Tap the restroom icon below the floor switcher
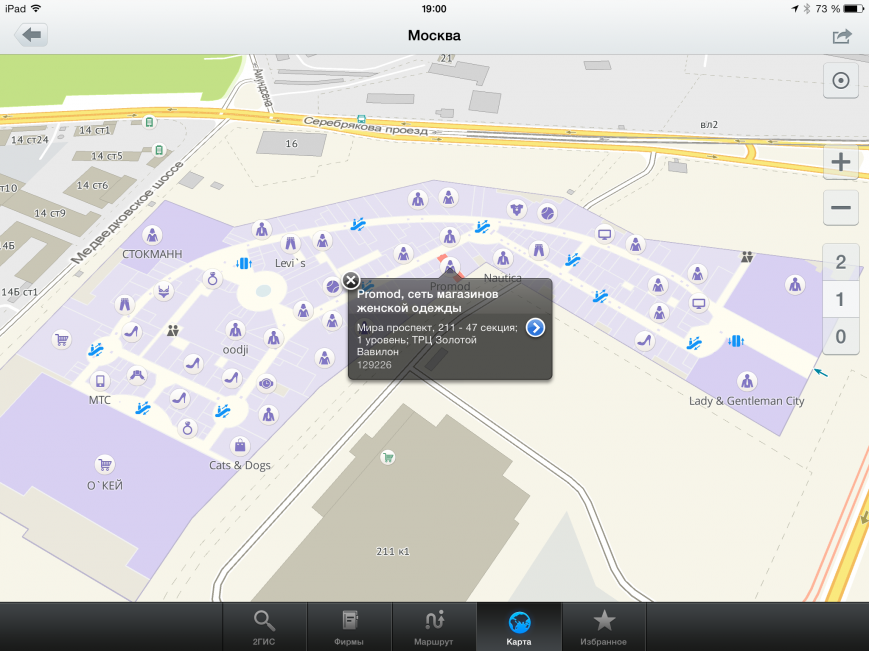The image size is (869, 651). (747, 257)
